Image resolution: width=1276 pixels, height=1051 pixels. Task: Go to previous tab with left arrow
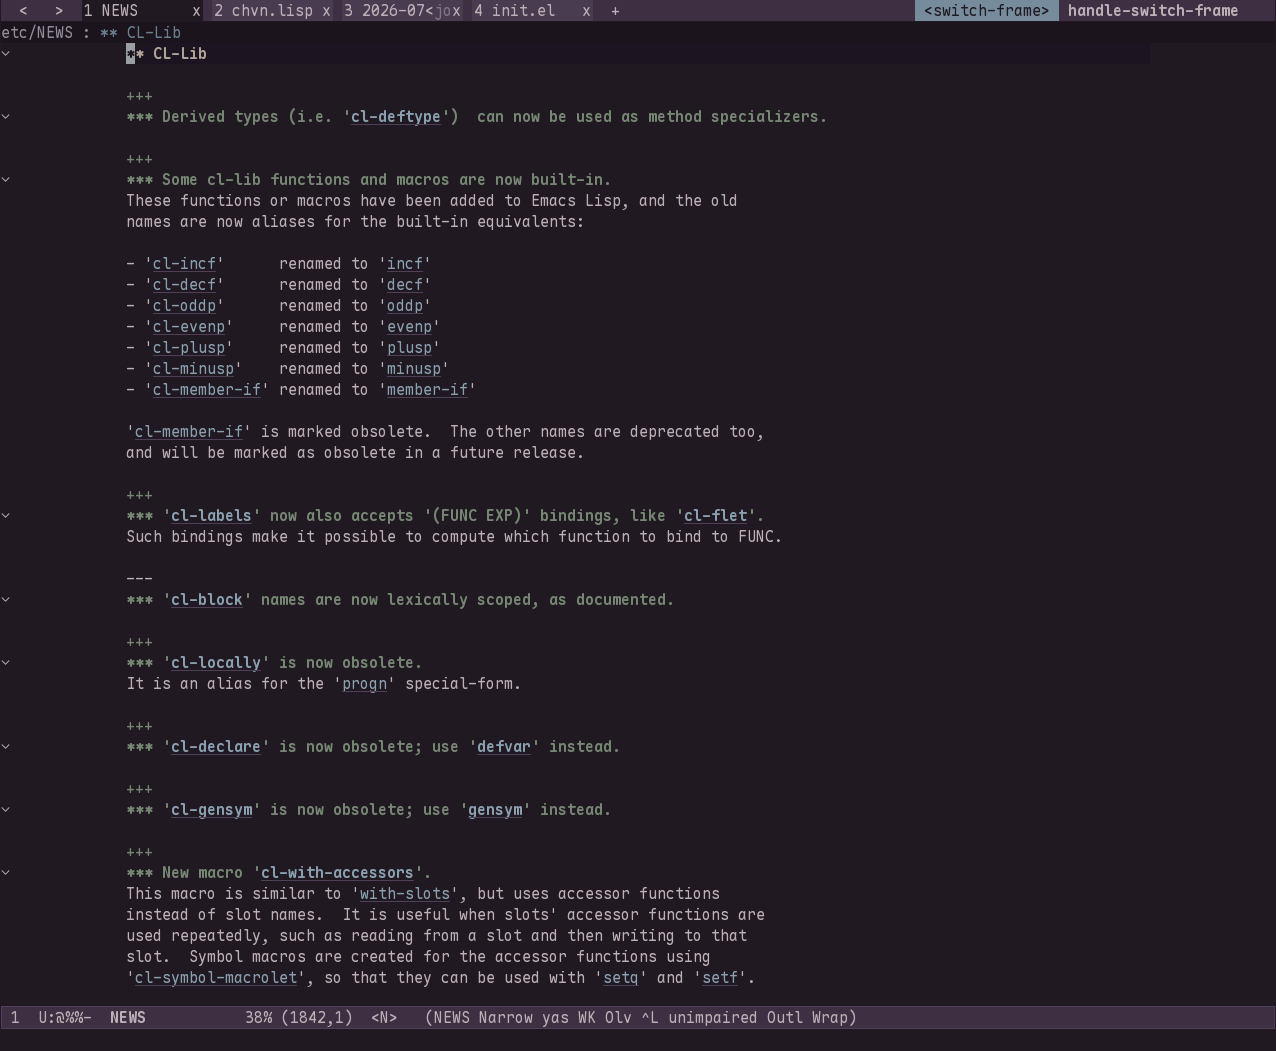point(23,11)
